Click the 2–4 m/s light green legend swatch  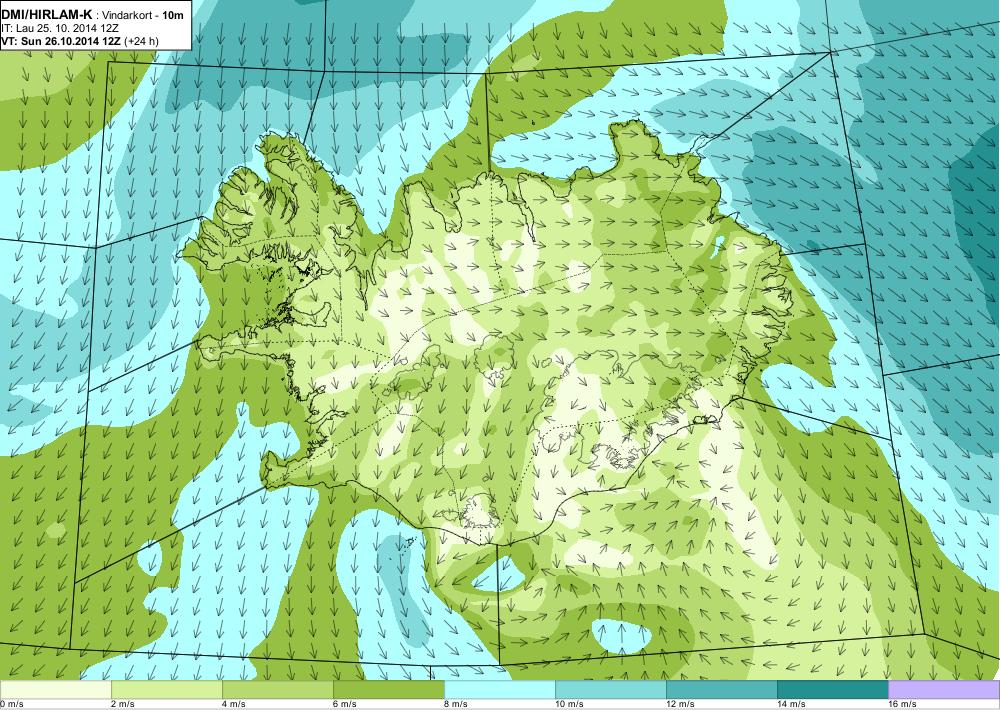pos(167,690)
